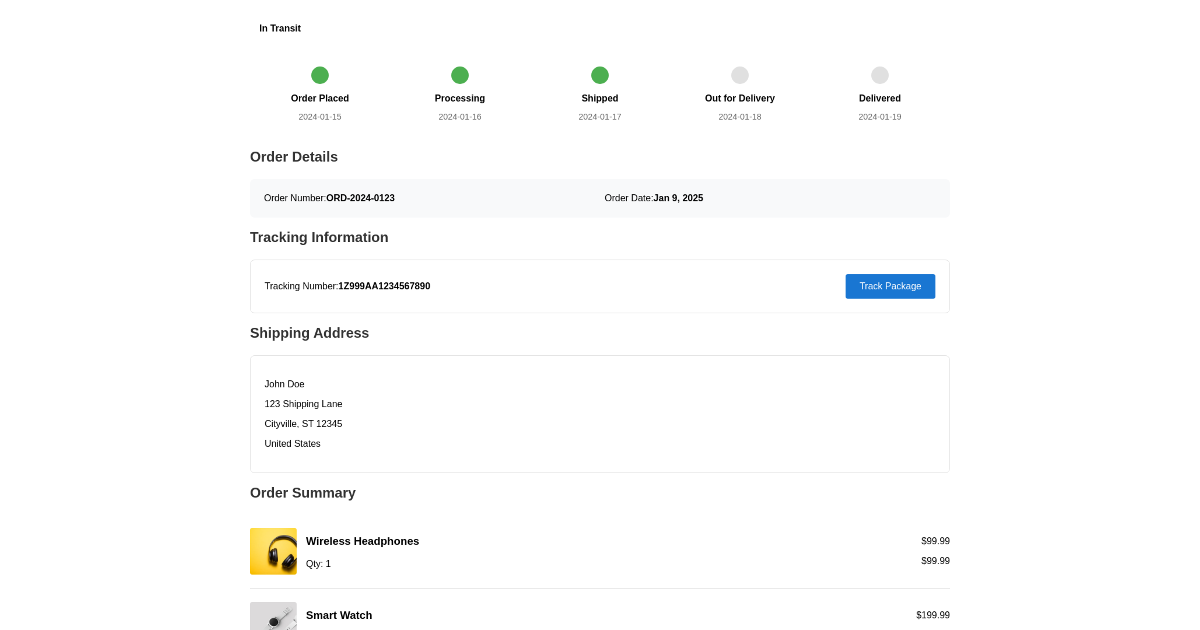1200x630 pixels.
Task: Click the In Transit status badge
Action: click(279, 28)
